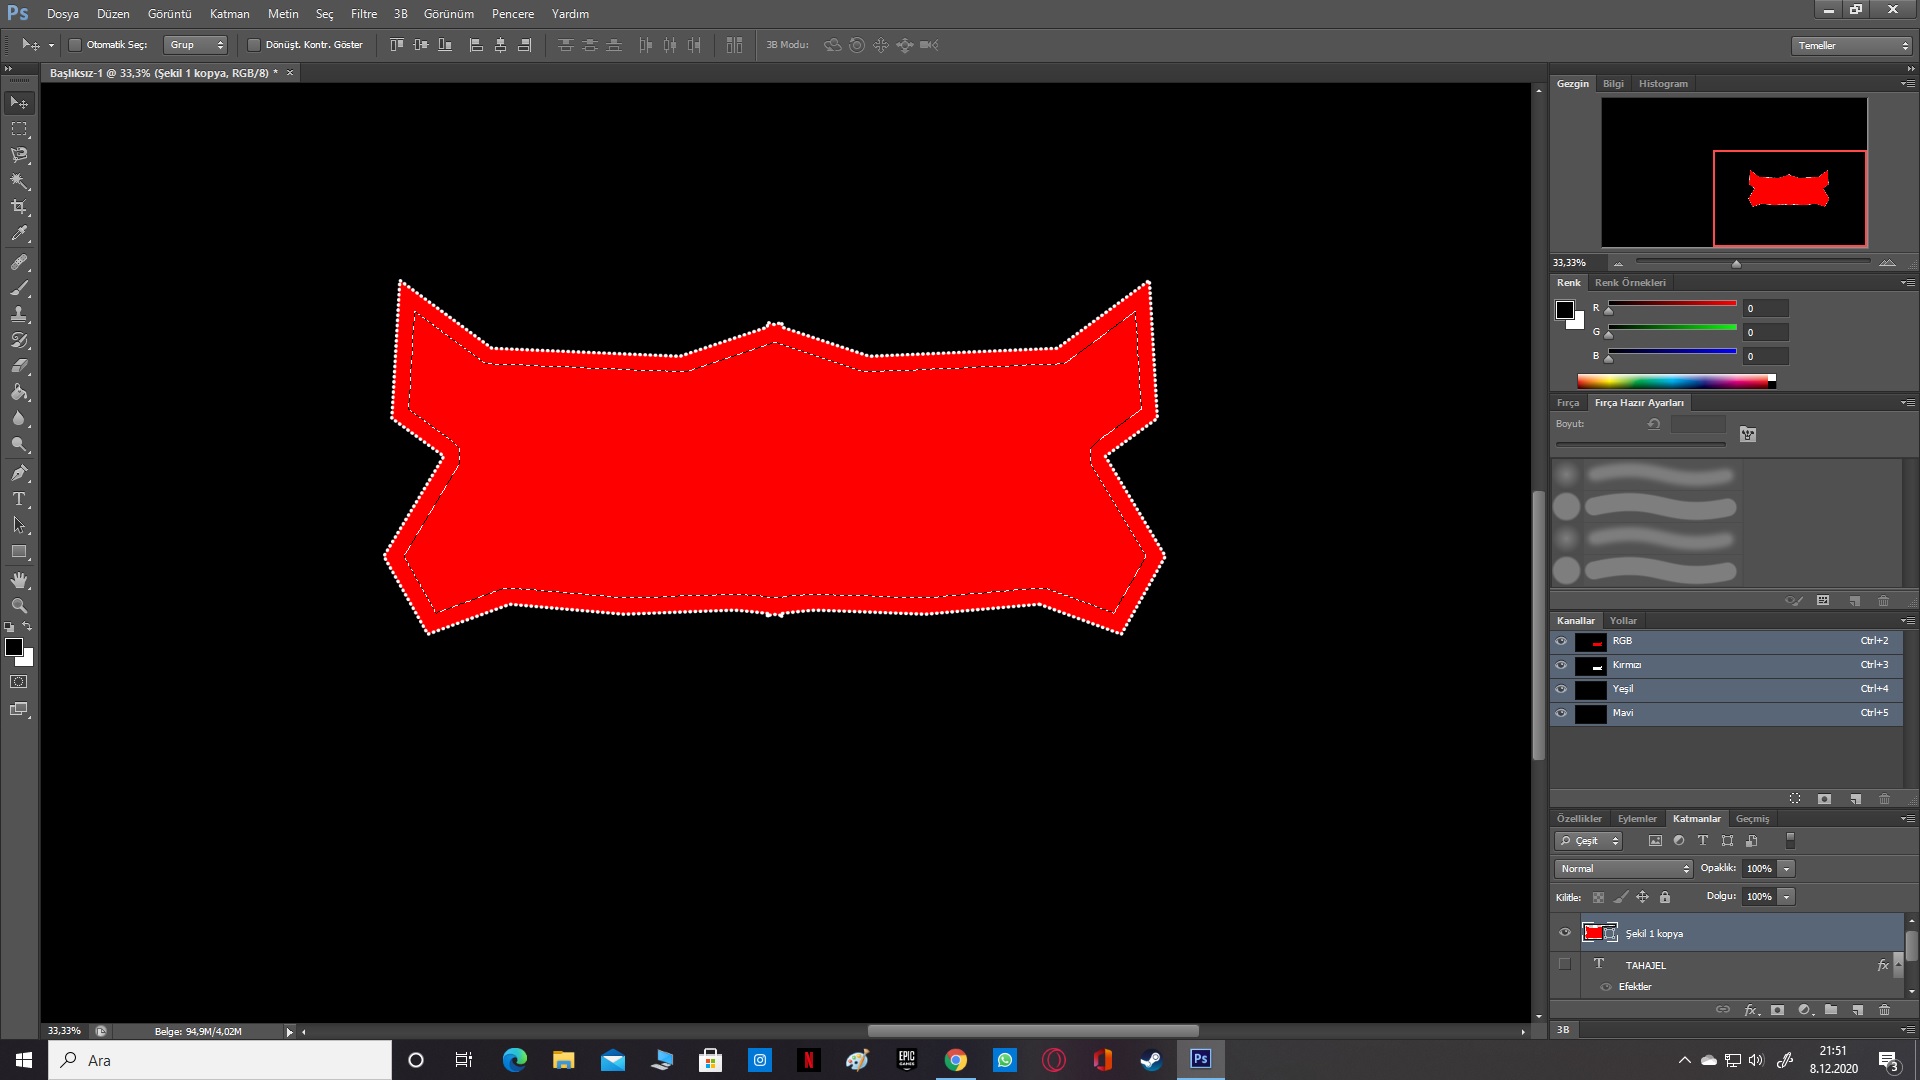Enable Otomatik Seç checkbox
This screenshot has width=1920, height=1080.
pos(75,45)
